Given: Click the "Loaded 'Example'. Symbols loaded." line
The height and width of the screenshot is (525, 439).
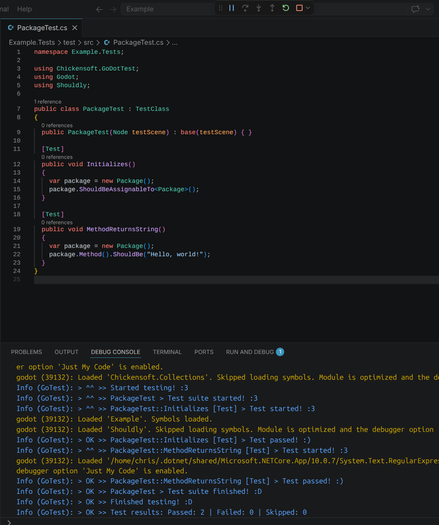Looking at the screenshot, I should [114, 419].
